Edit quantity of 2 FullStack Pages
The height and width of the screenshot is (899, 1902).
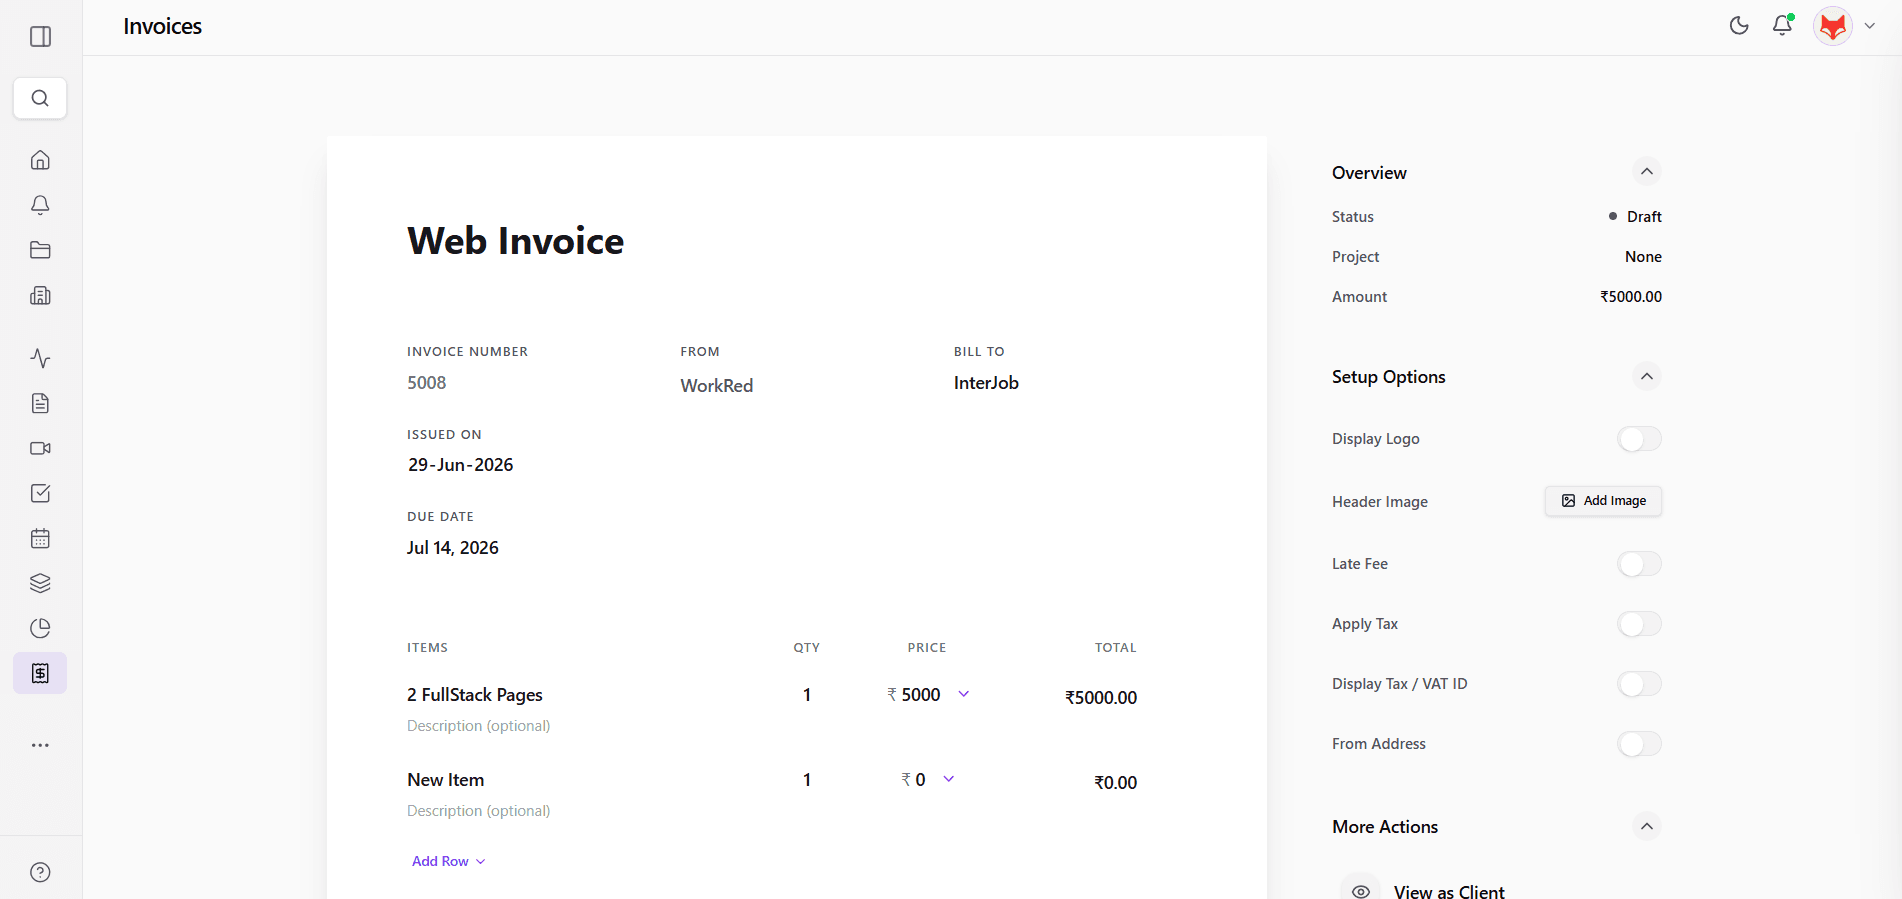pyautogui.click(x=807, y=695)
